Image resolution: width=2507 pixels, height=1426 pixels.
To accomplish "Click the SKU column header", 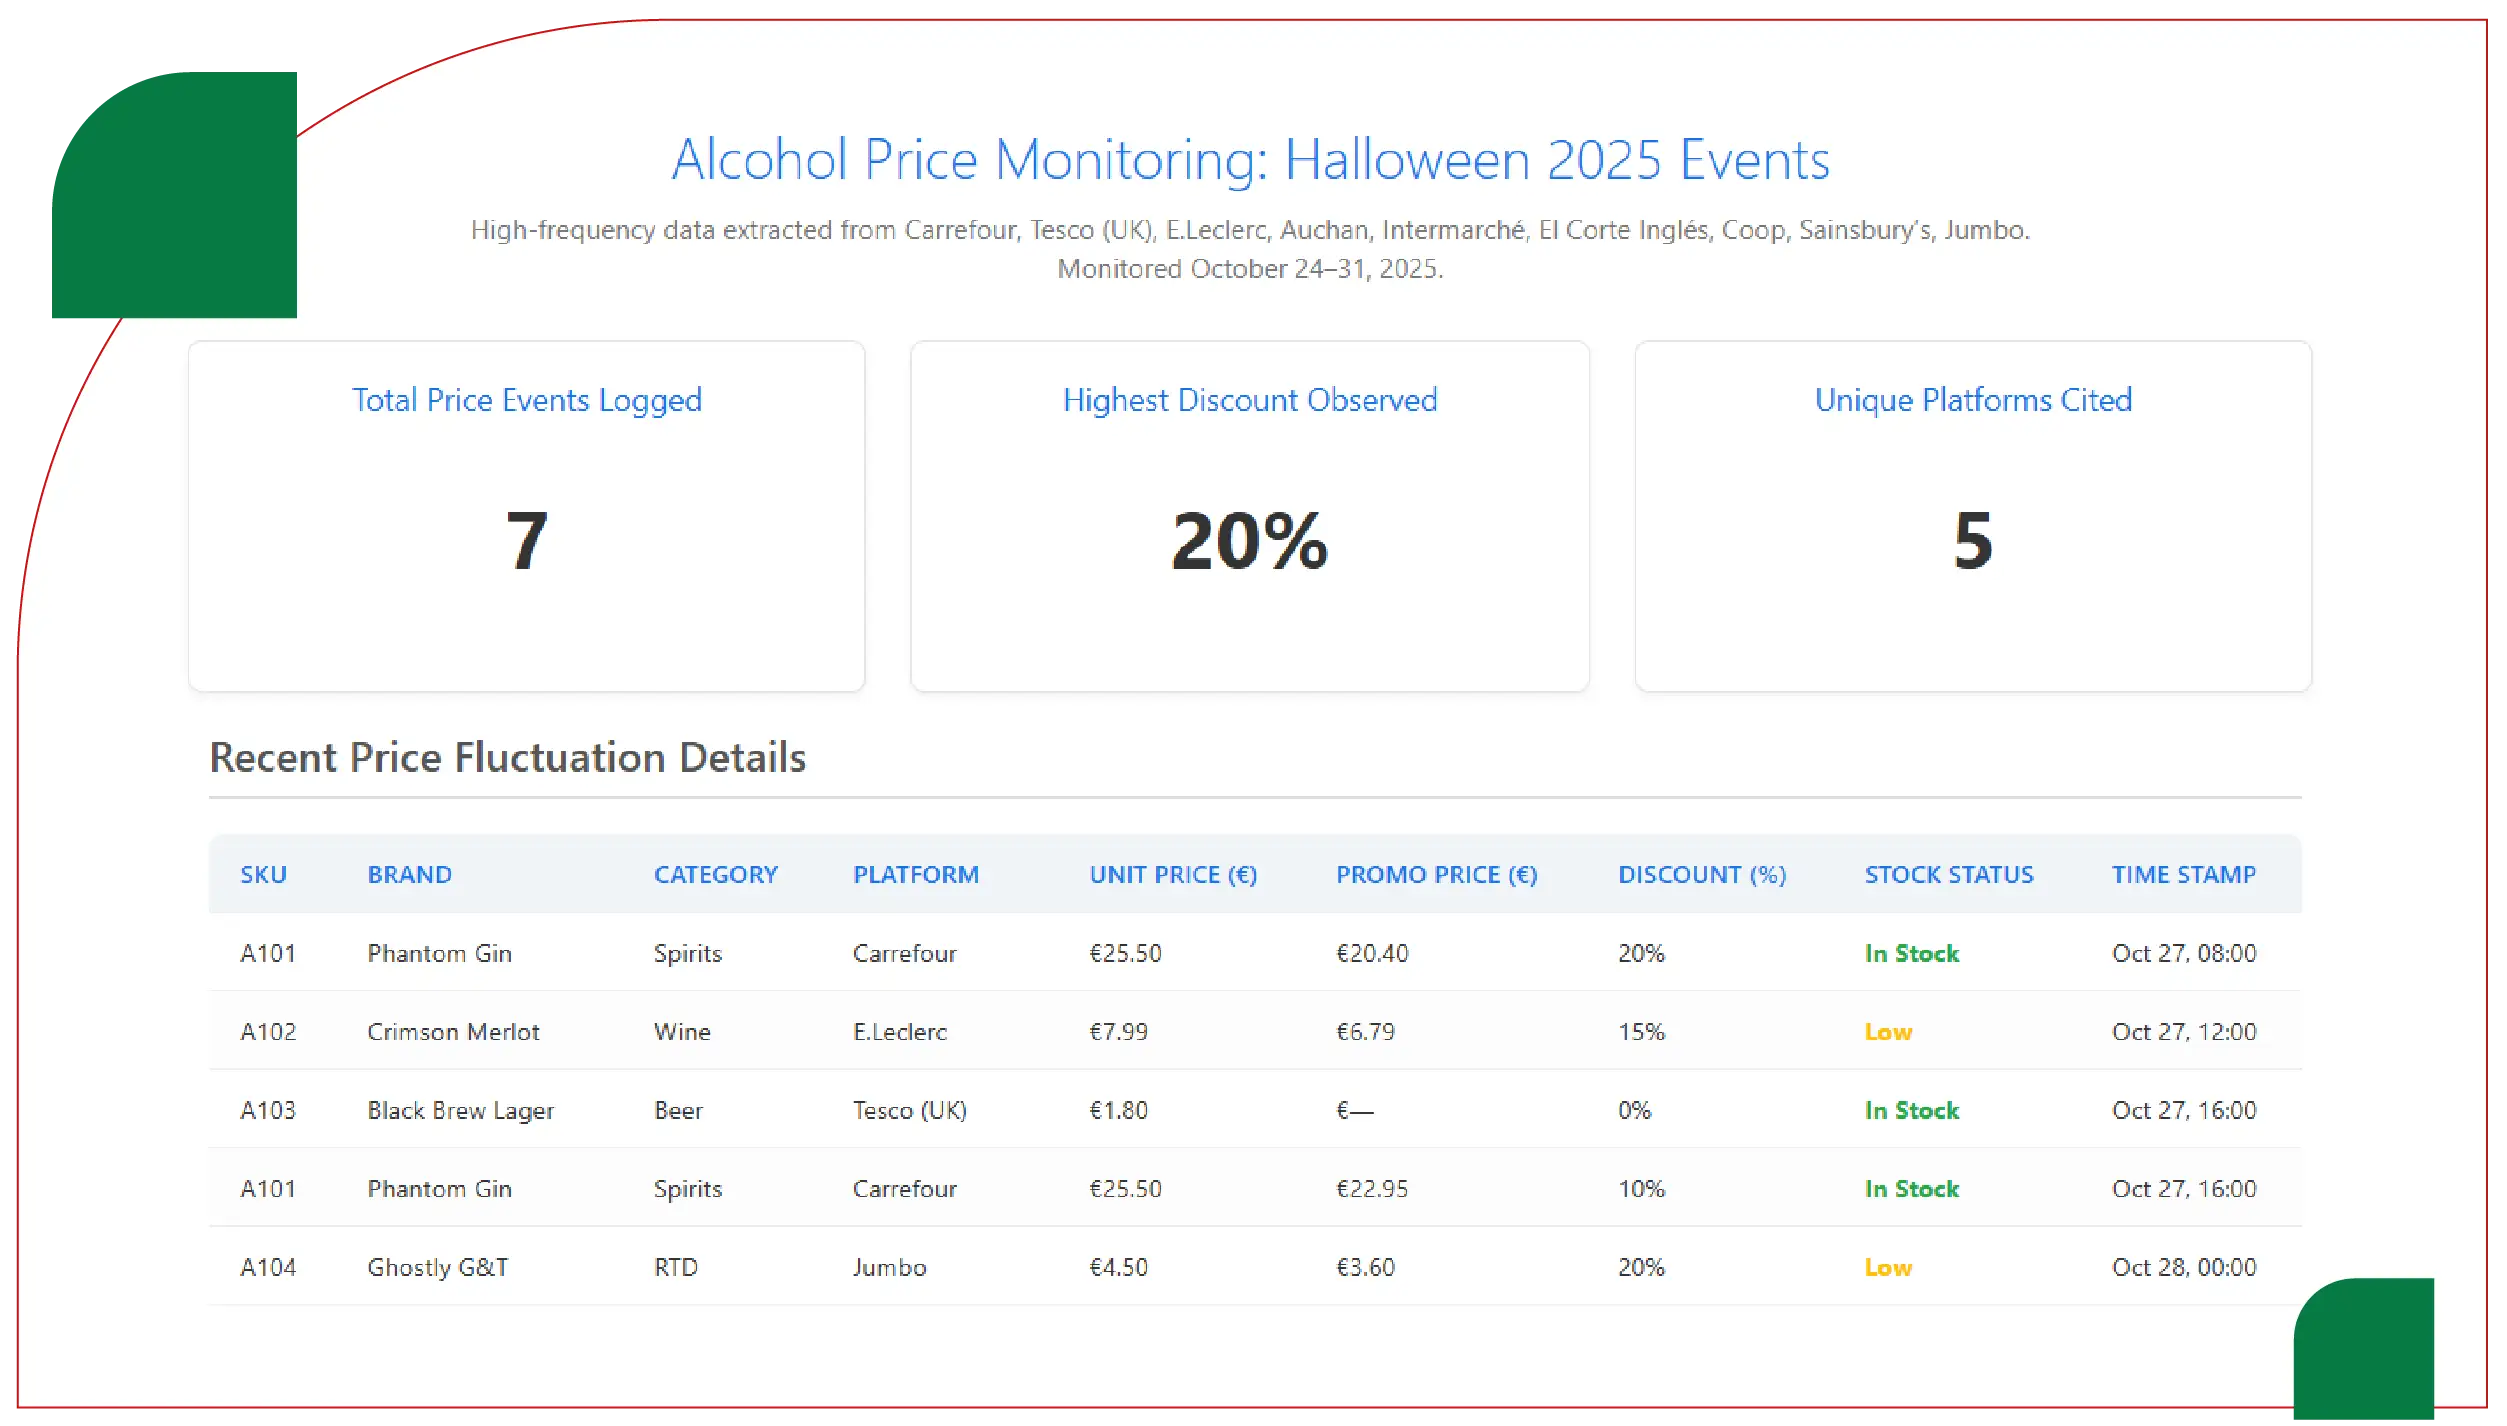I will 263,875.
